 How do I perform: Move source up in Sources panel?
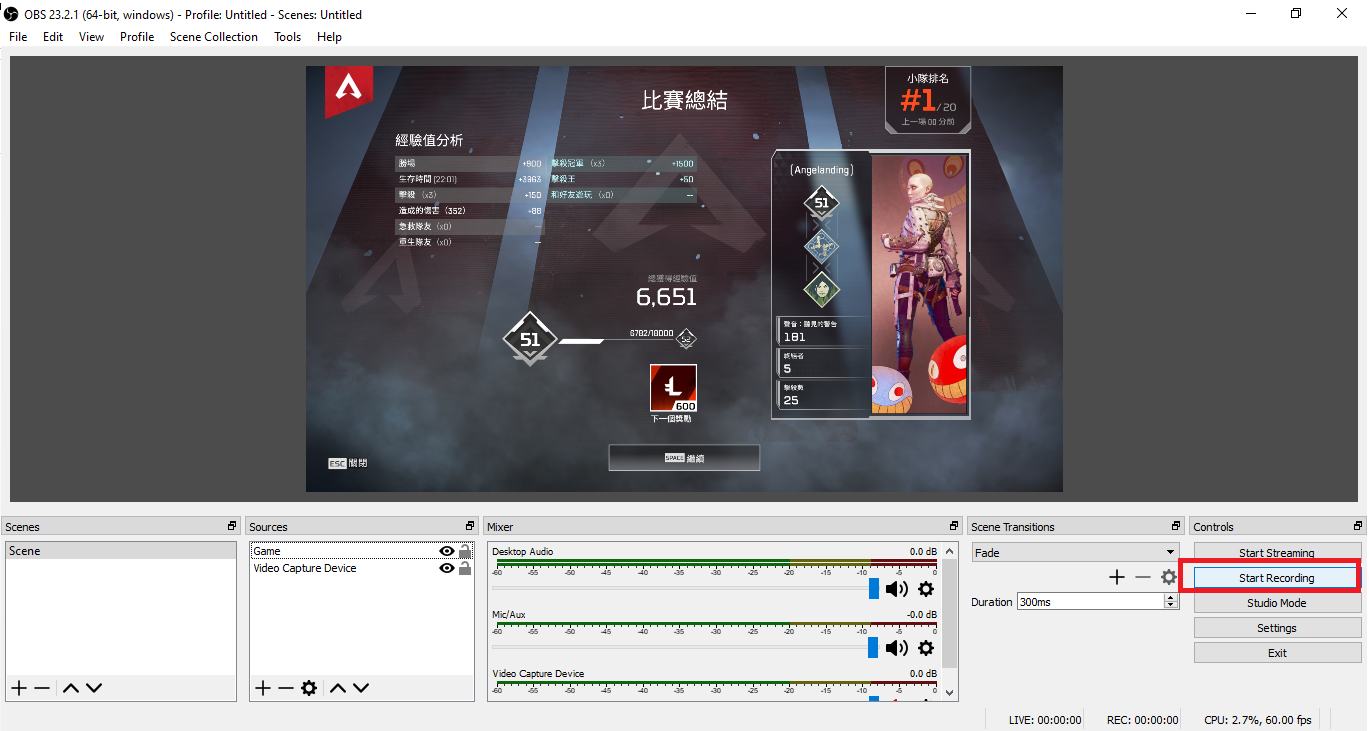point(338,688)
